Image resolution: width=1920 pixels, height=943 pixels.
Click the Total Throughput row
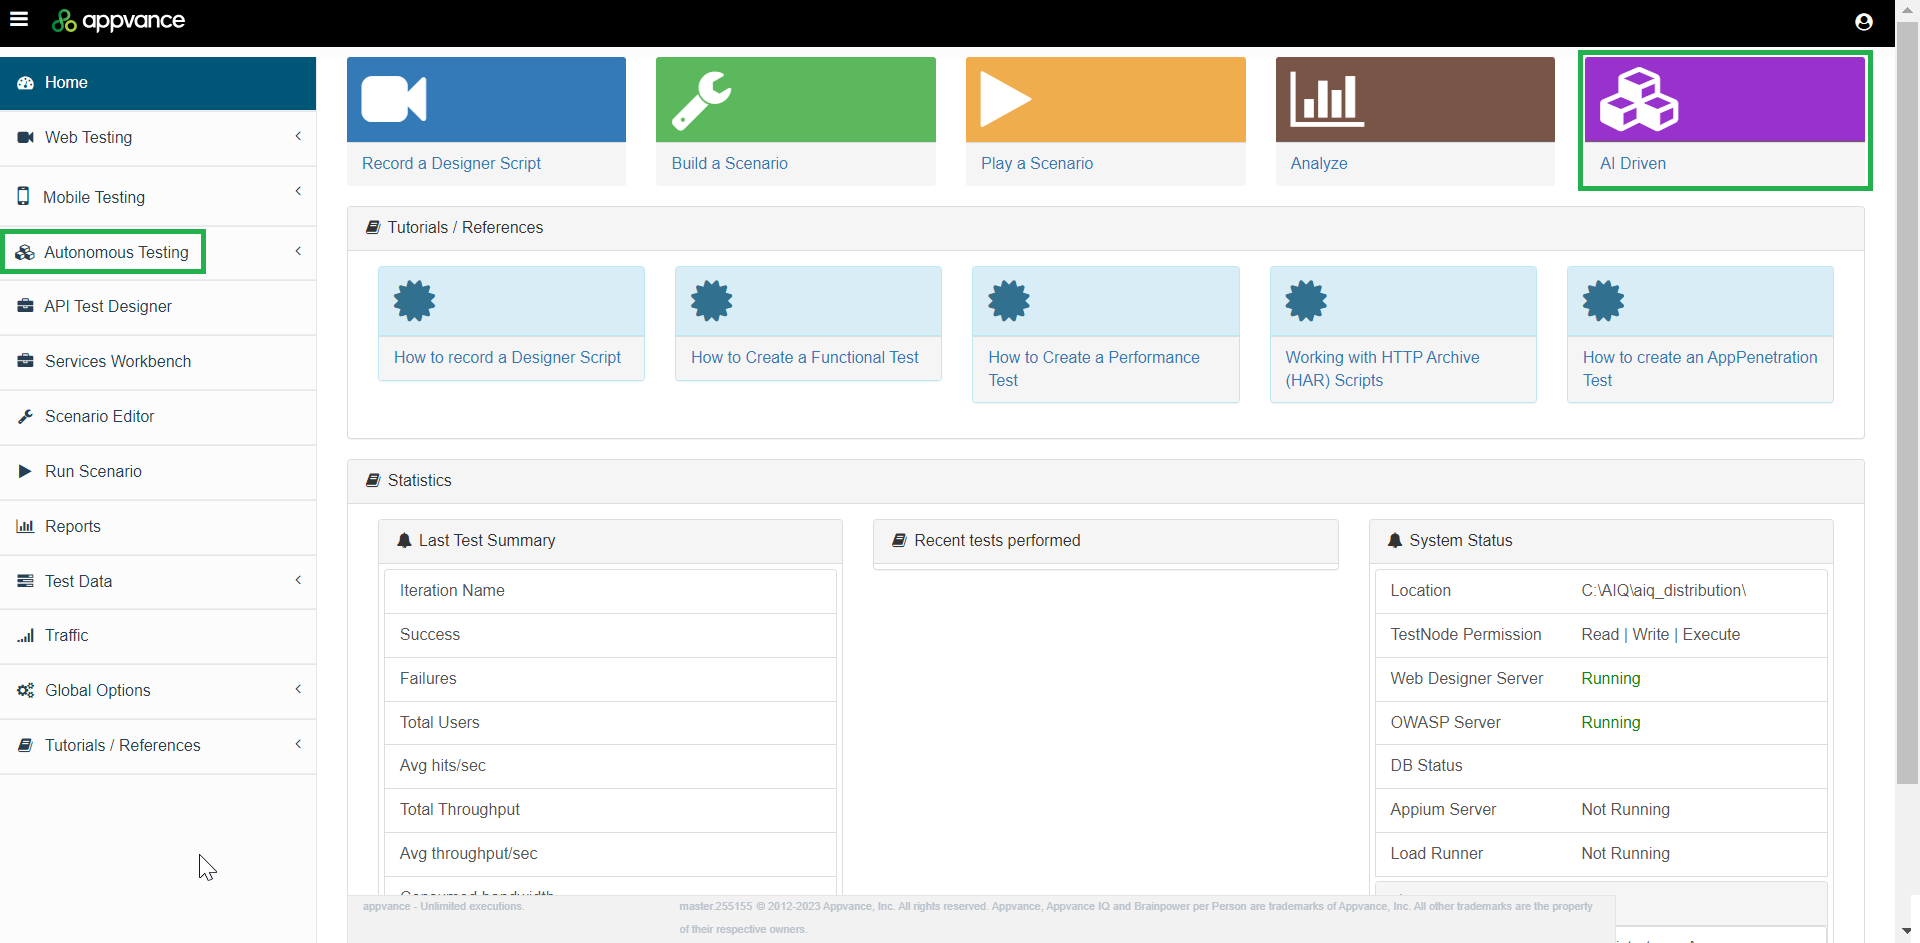[x=610, y=810]
